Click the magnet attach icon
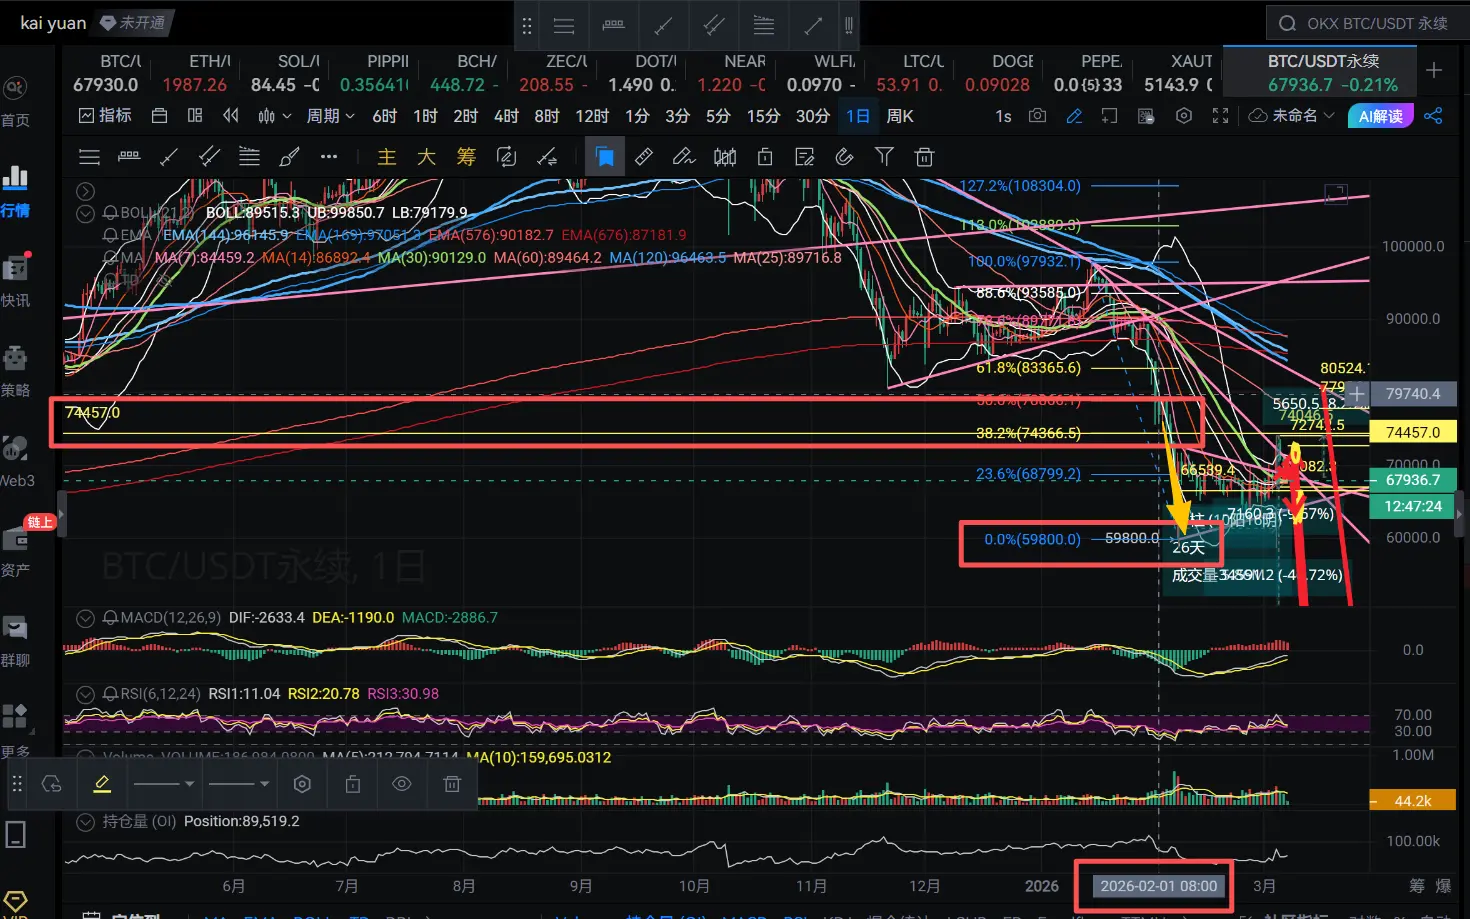The height and width of the screenshot is (919, 1470). pos(844,157)
